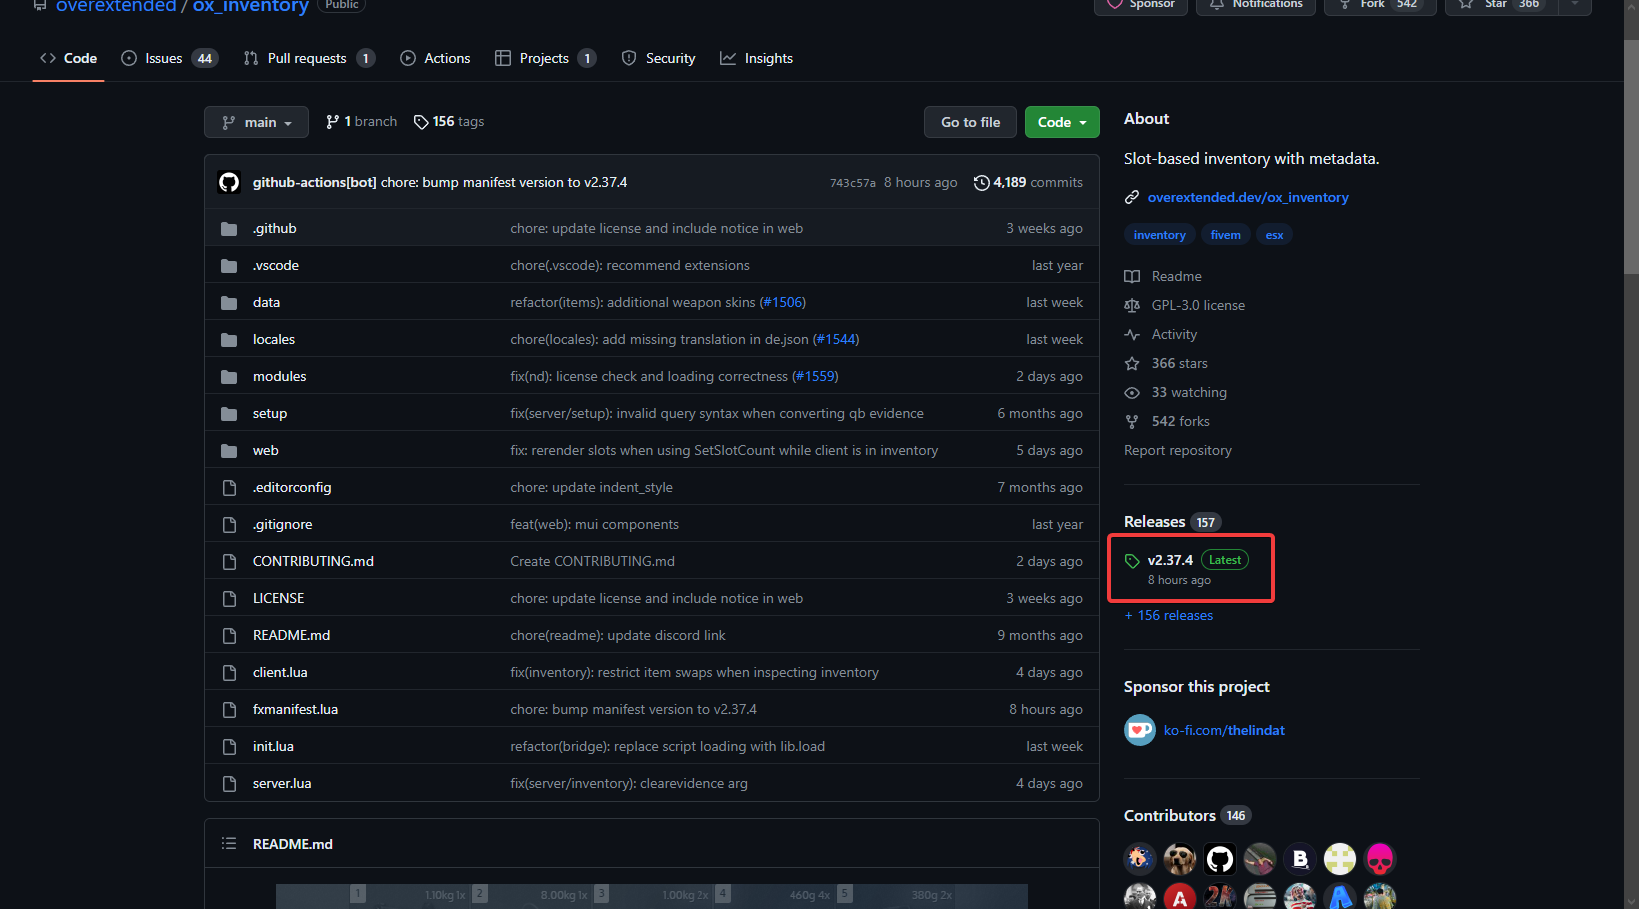Screen dimensions: 1639x909
Task: Open the Pull requests tab
Action: coord(309,58)
